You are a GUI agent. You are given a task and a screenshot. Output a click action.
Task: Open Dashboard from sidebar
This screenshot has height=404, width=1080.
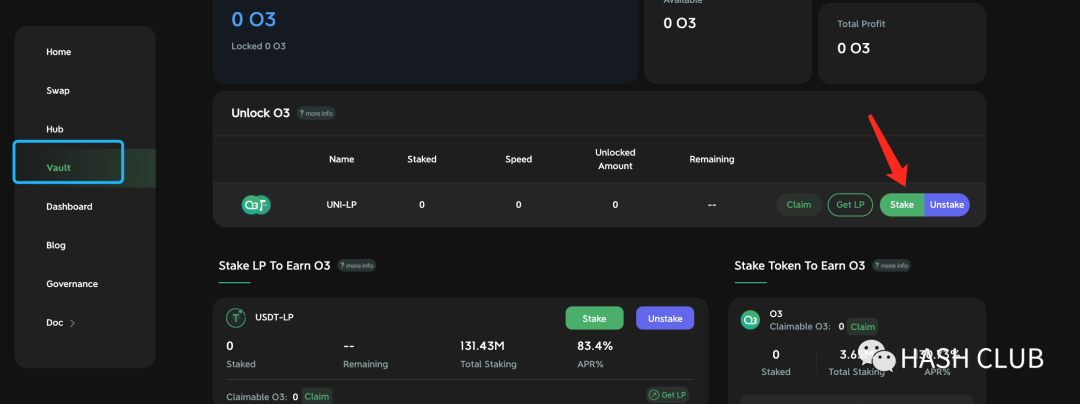coord(69,206)
